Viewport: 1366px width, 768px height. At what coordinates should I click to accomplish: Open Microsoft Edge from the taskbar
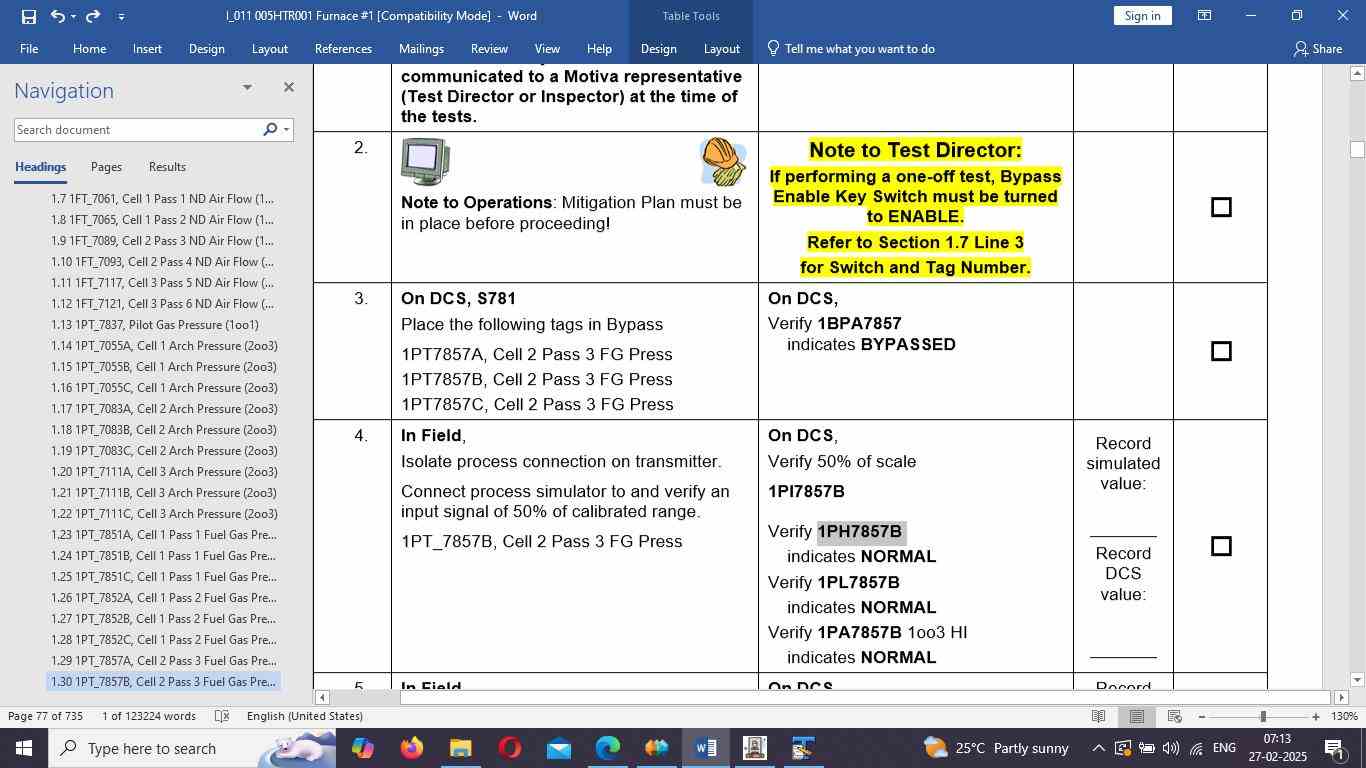coord(608,748)
